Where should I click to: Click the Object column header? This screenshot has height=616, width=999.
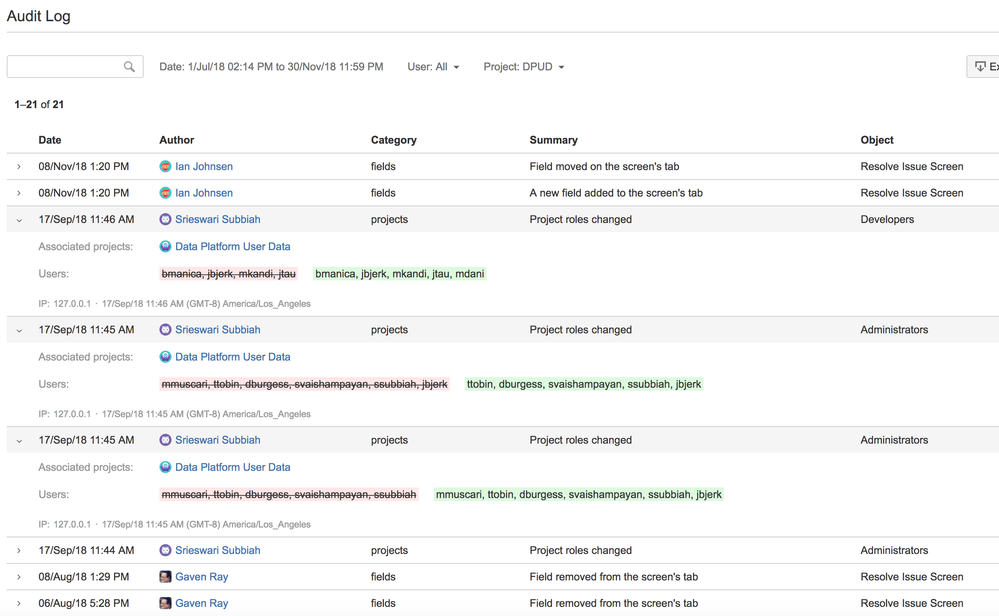tap(877, 140)
